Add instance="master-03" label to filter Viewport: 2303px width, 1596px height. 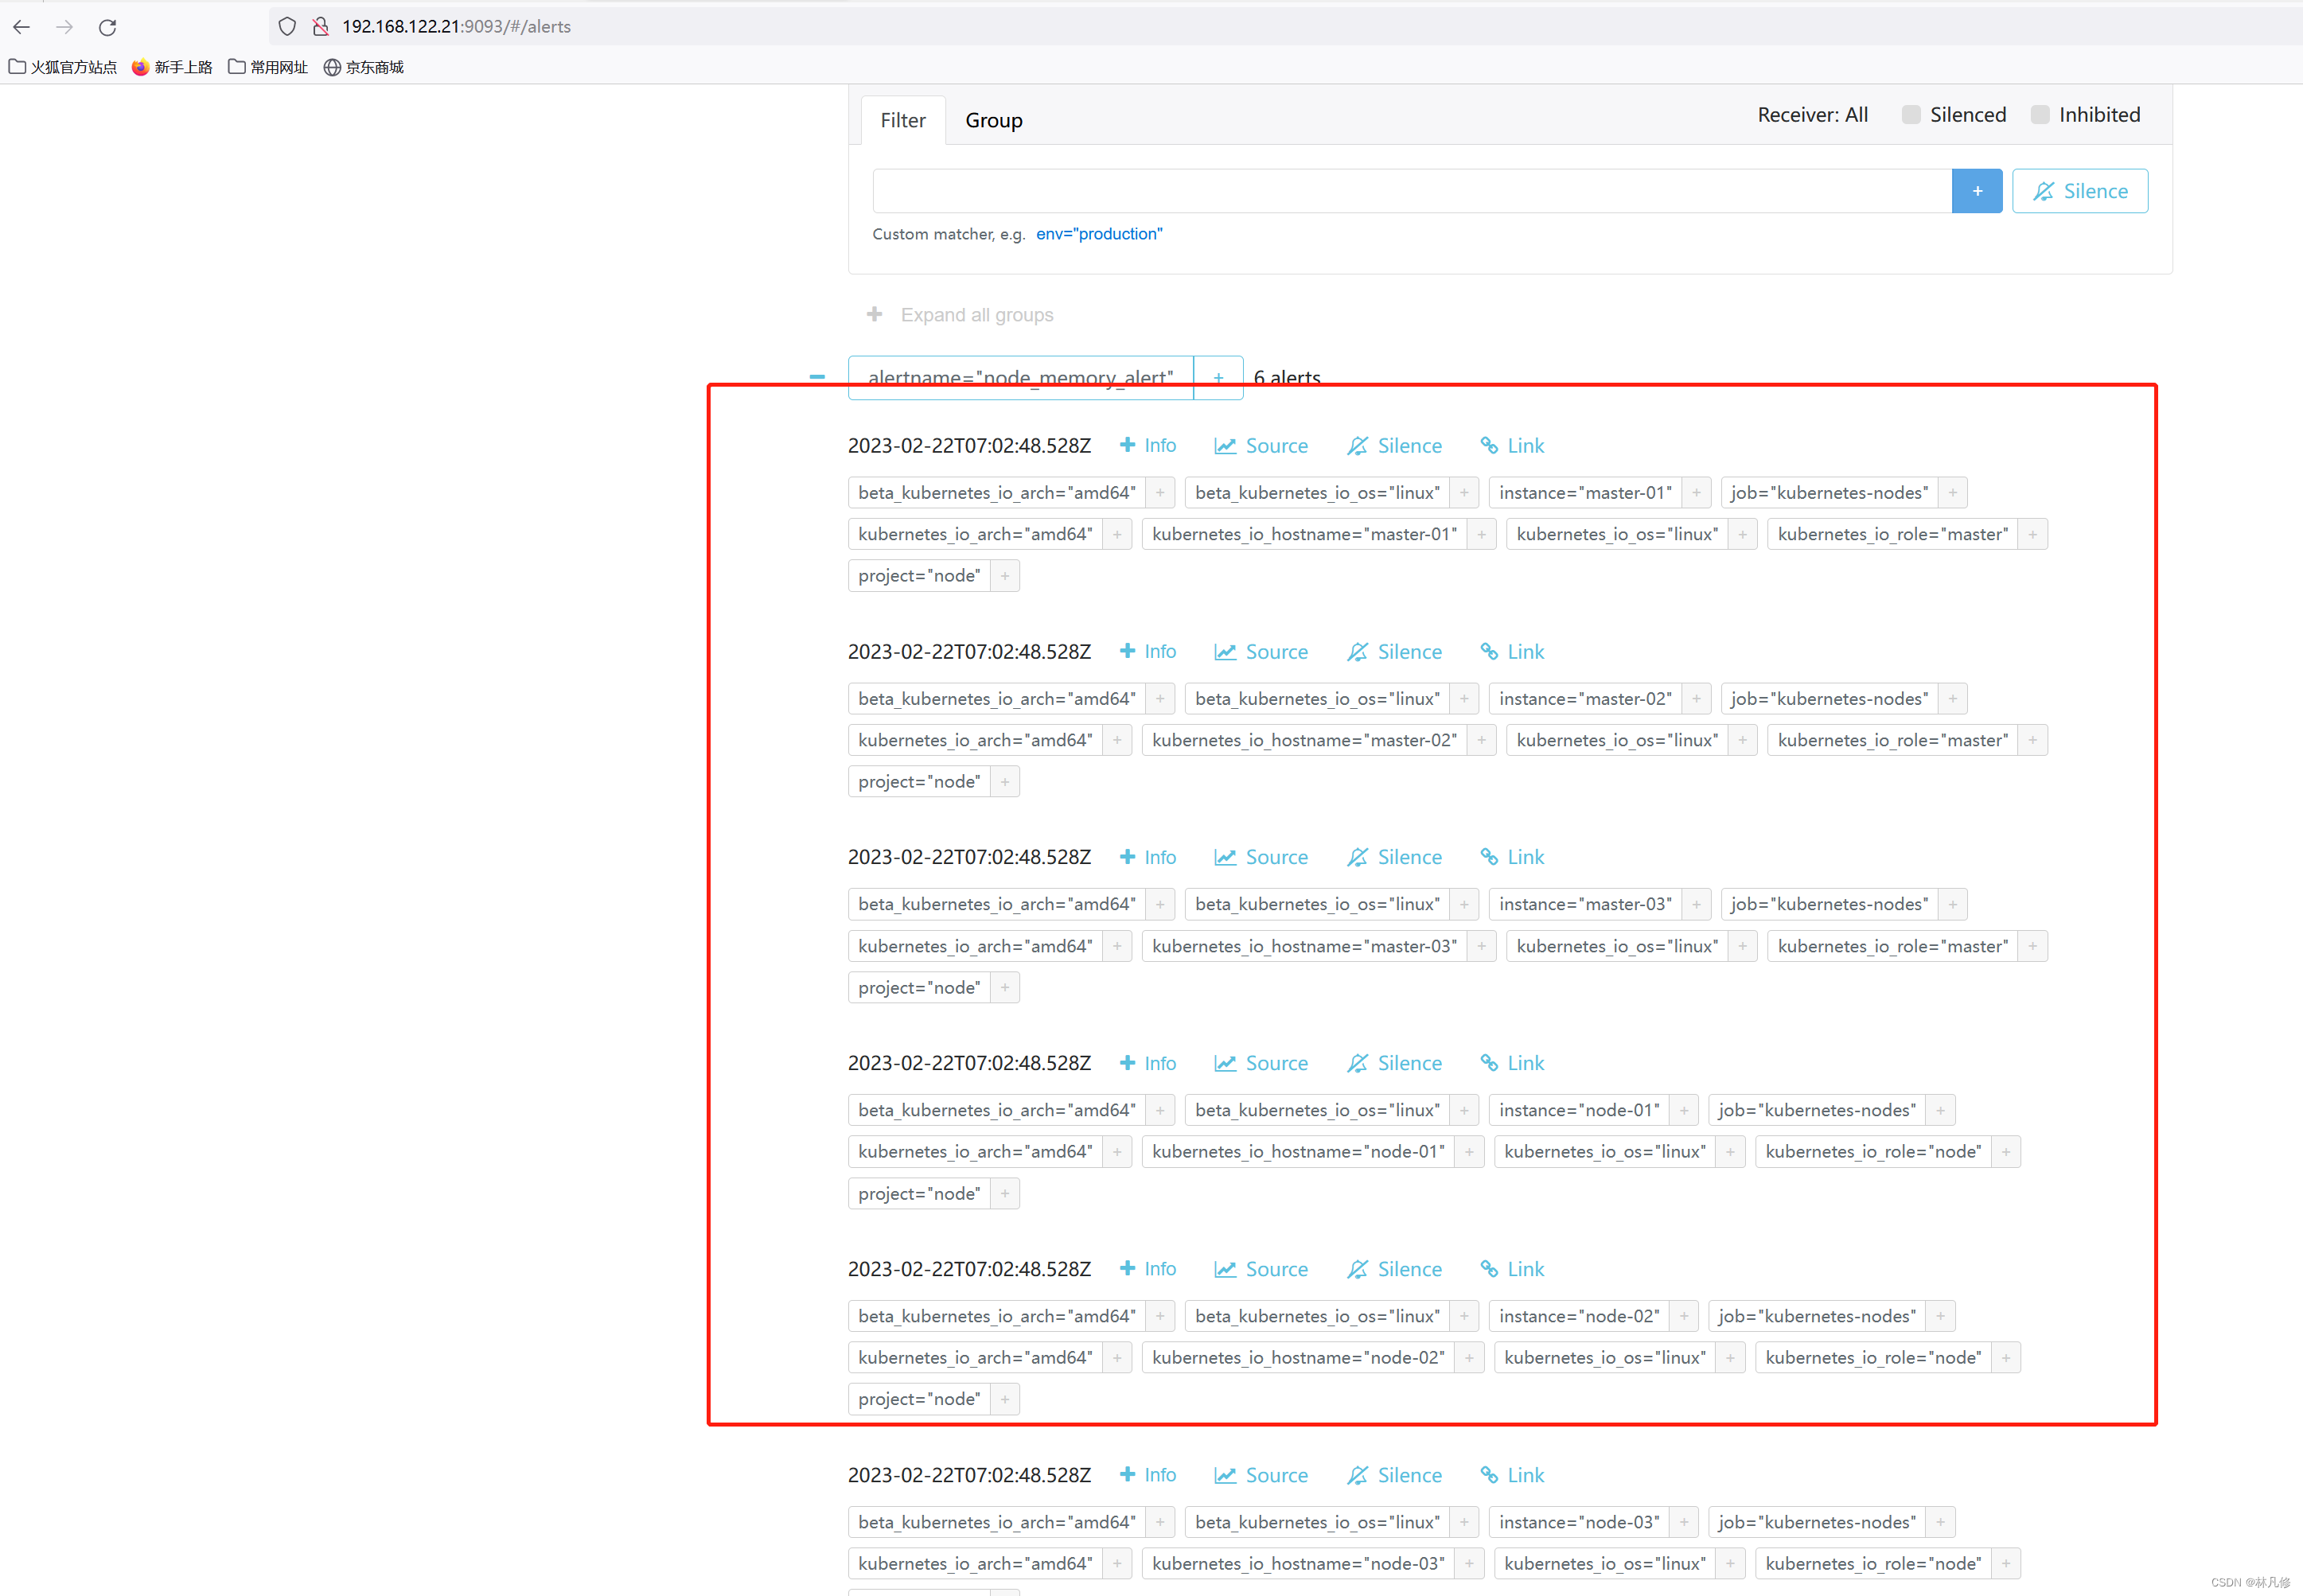[x=1696, y=905]
